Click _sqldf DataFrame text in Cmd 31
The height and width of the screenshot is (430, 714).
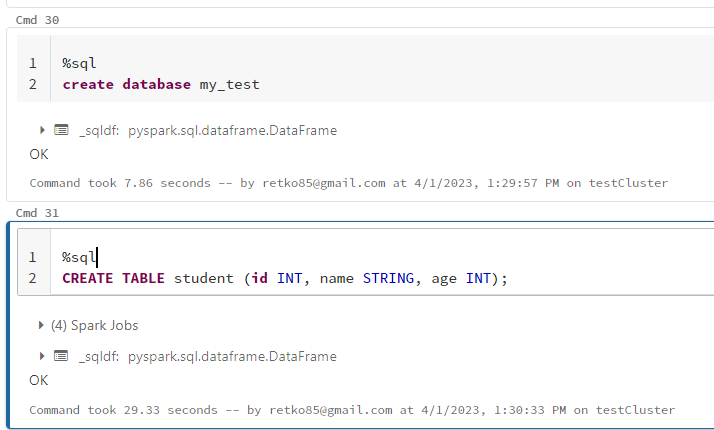click(x=208, y=356)
